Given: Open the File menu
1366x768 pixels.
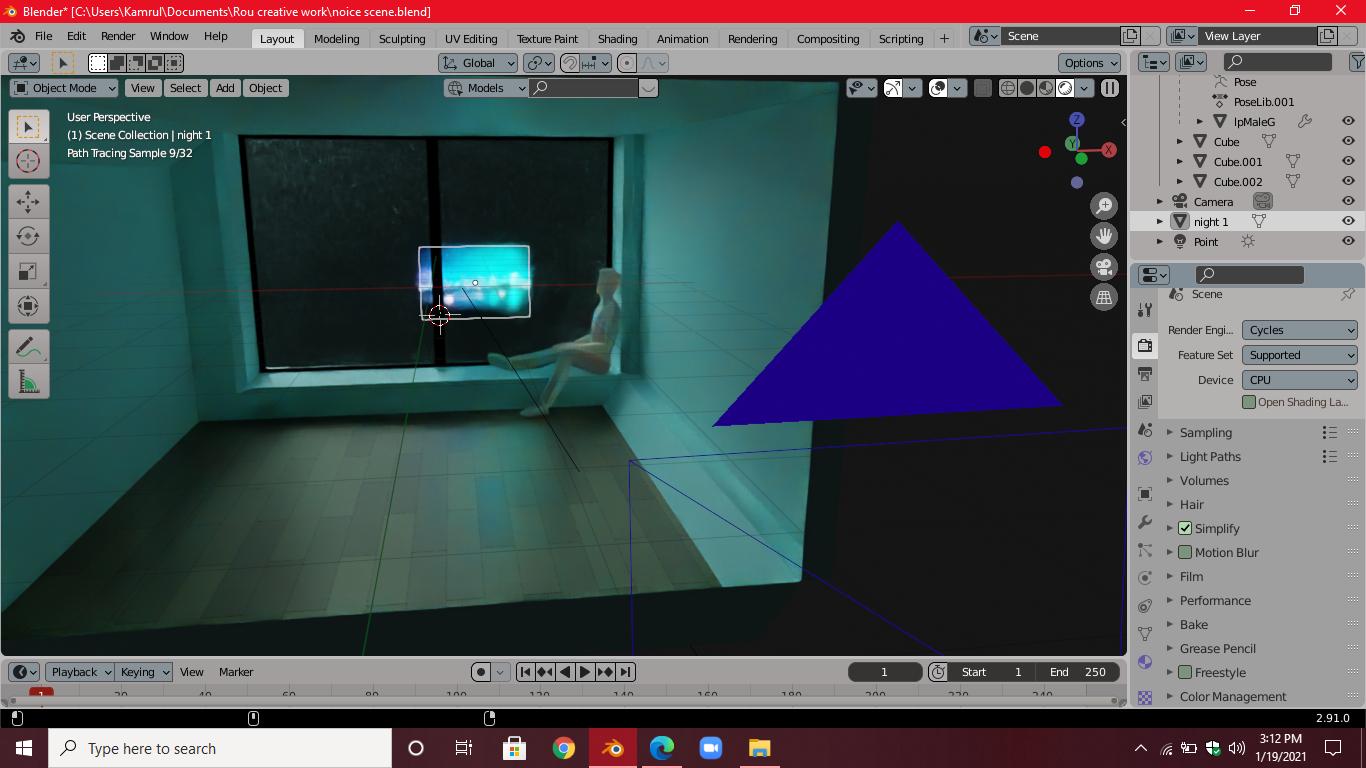Looking at the screenshot, I should [x=44, y=36].
